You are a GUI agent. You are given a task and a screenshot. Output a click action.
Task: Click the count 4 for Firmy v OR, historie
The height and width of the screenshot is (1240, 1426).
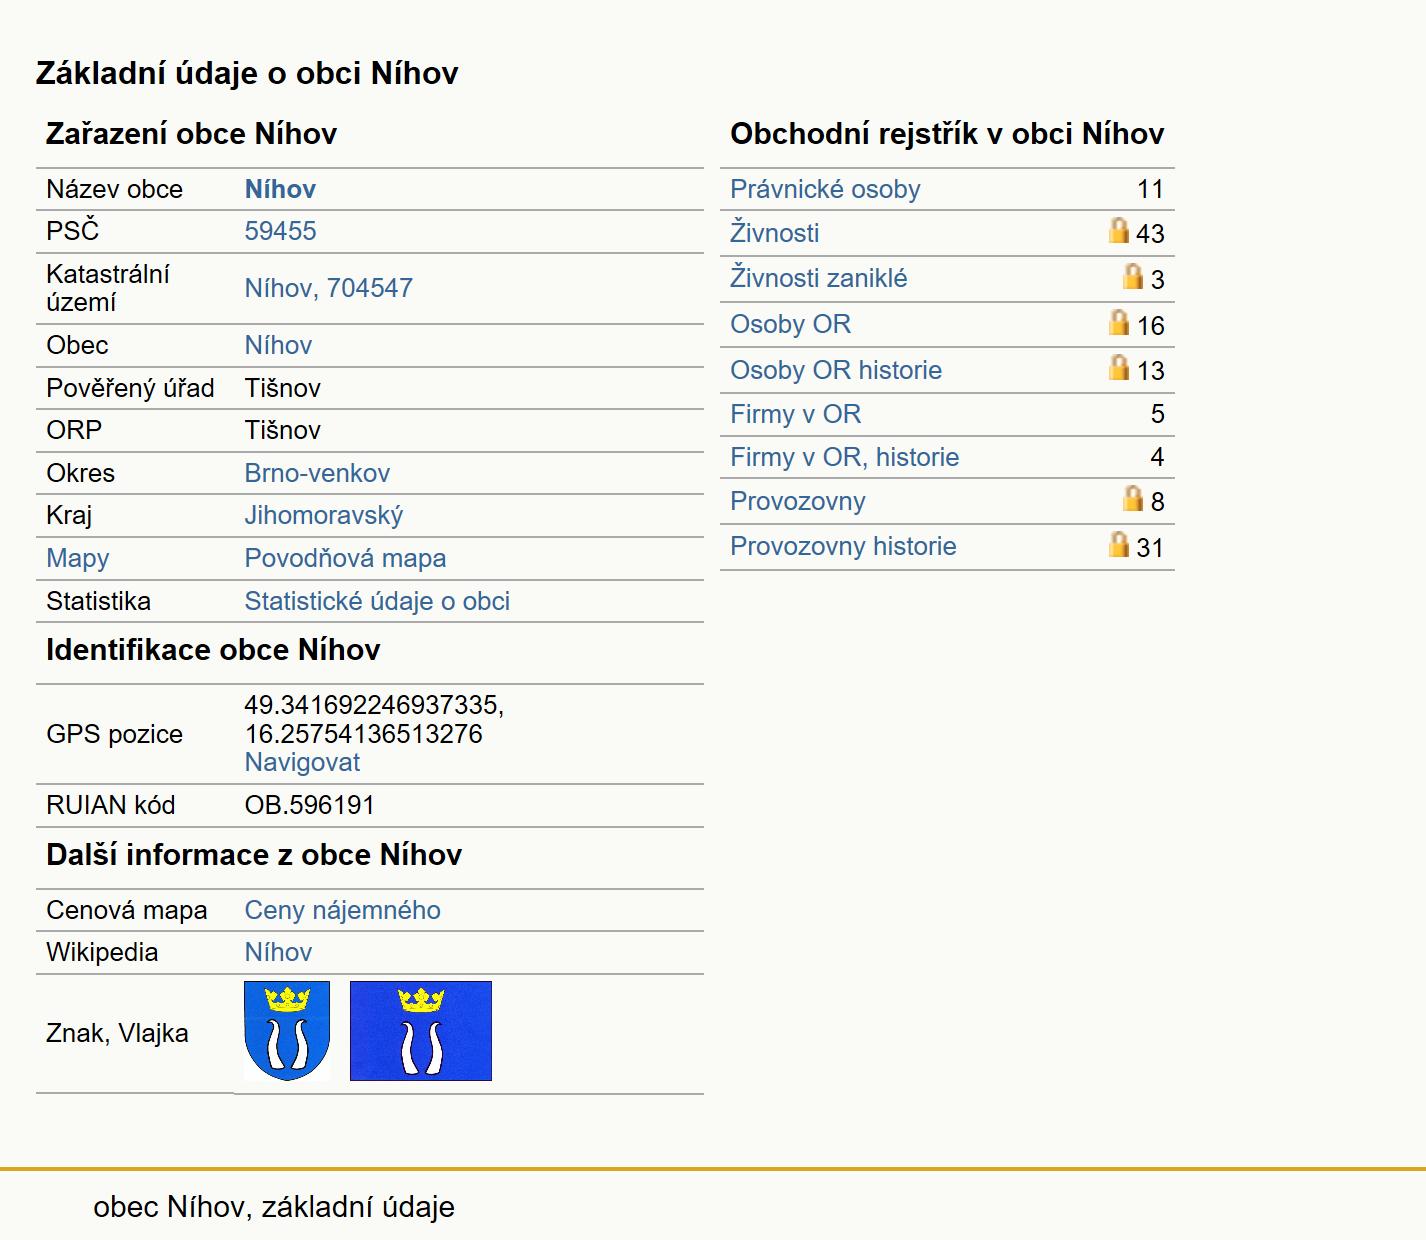pos(1157,457)
